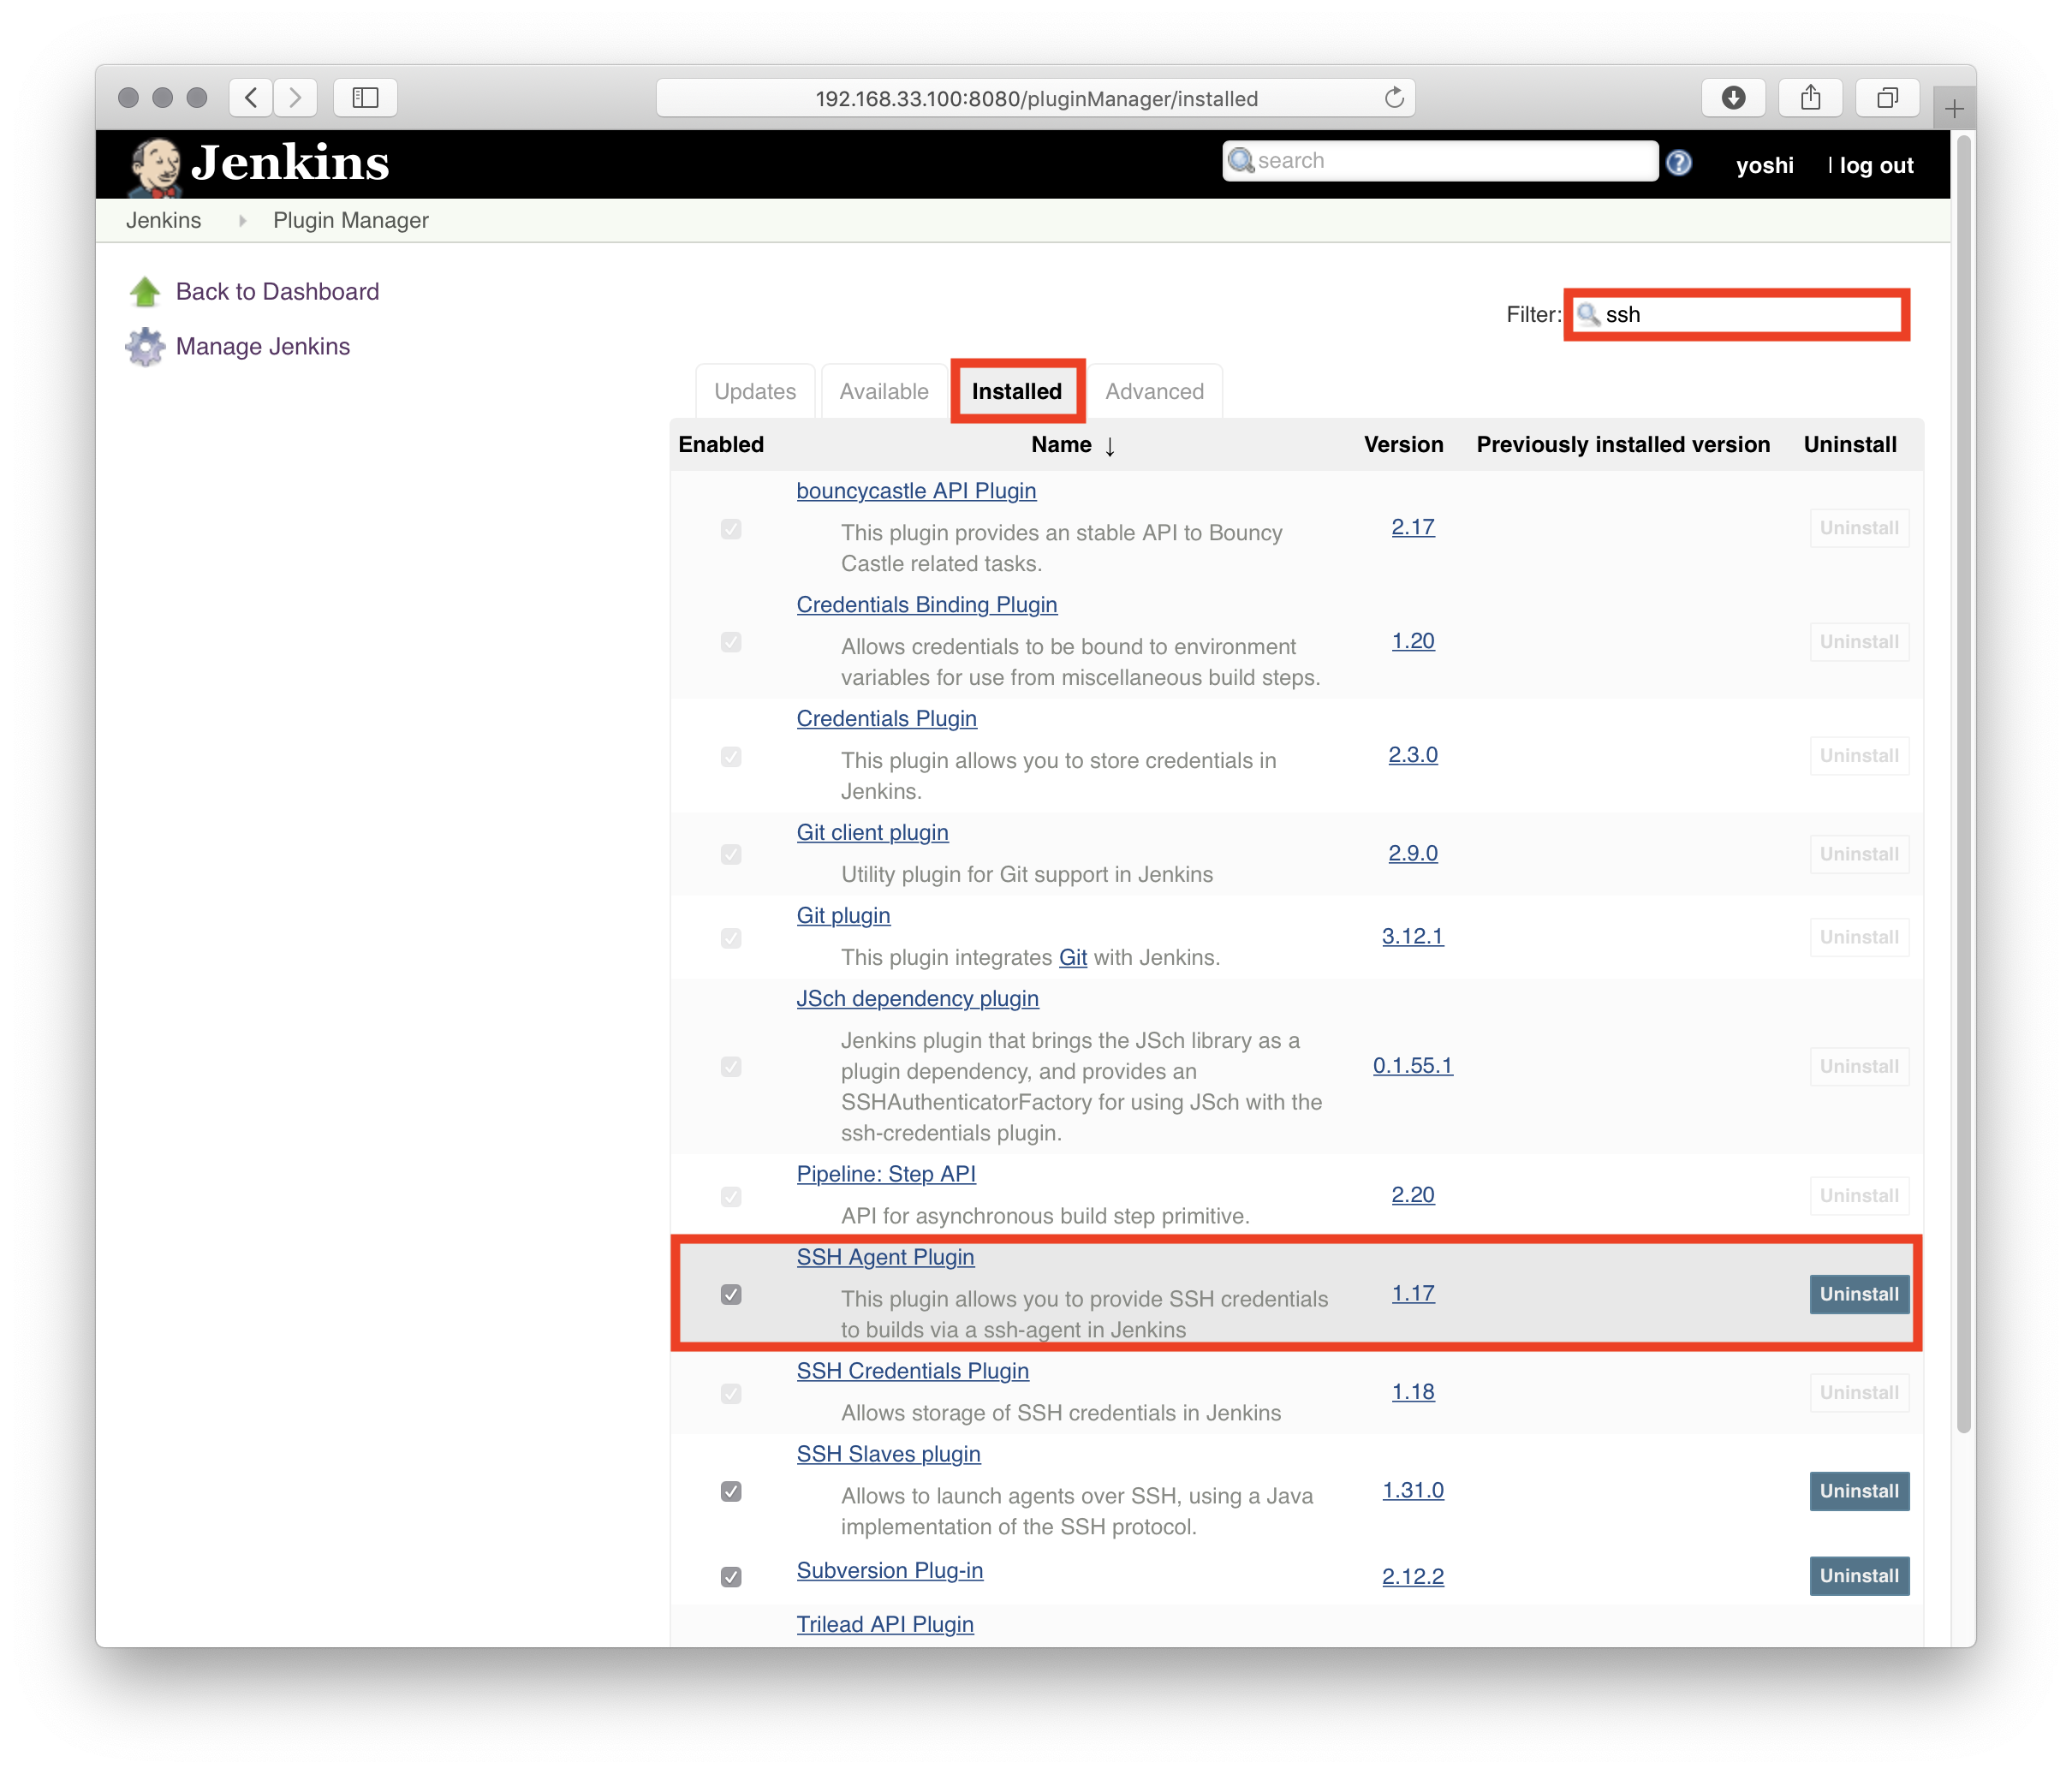
Task: Sort by the Name column header
Action: pos(1061,445)
